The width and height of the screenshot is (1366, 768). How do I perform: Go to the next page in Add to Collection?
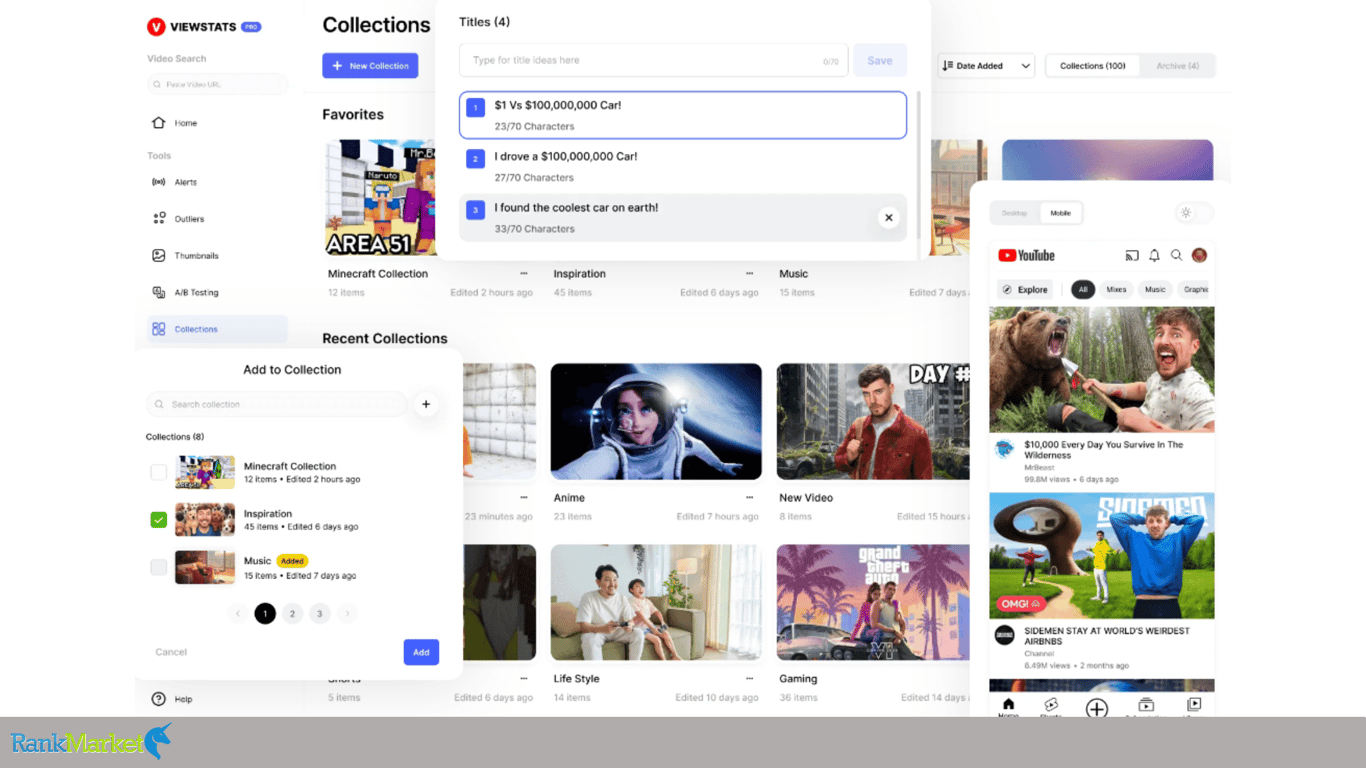[x=347, y=613]
